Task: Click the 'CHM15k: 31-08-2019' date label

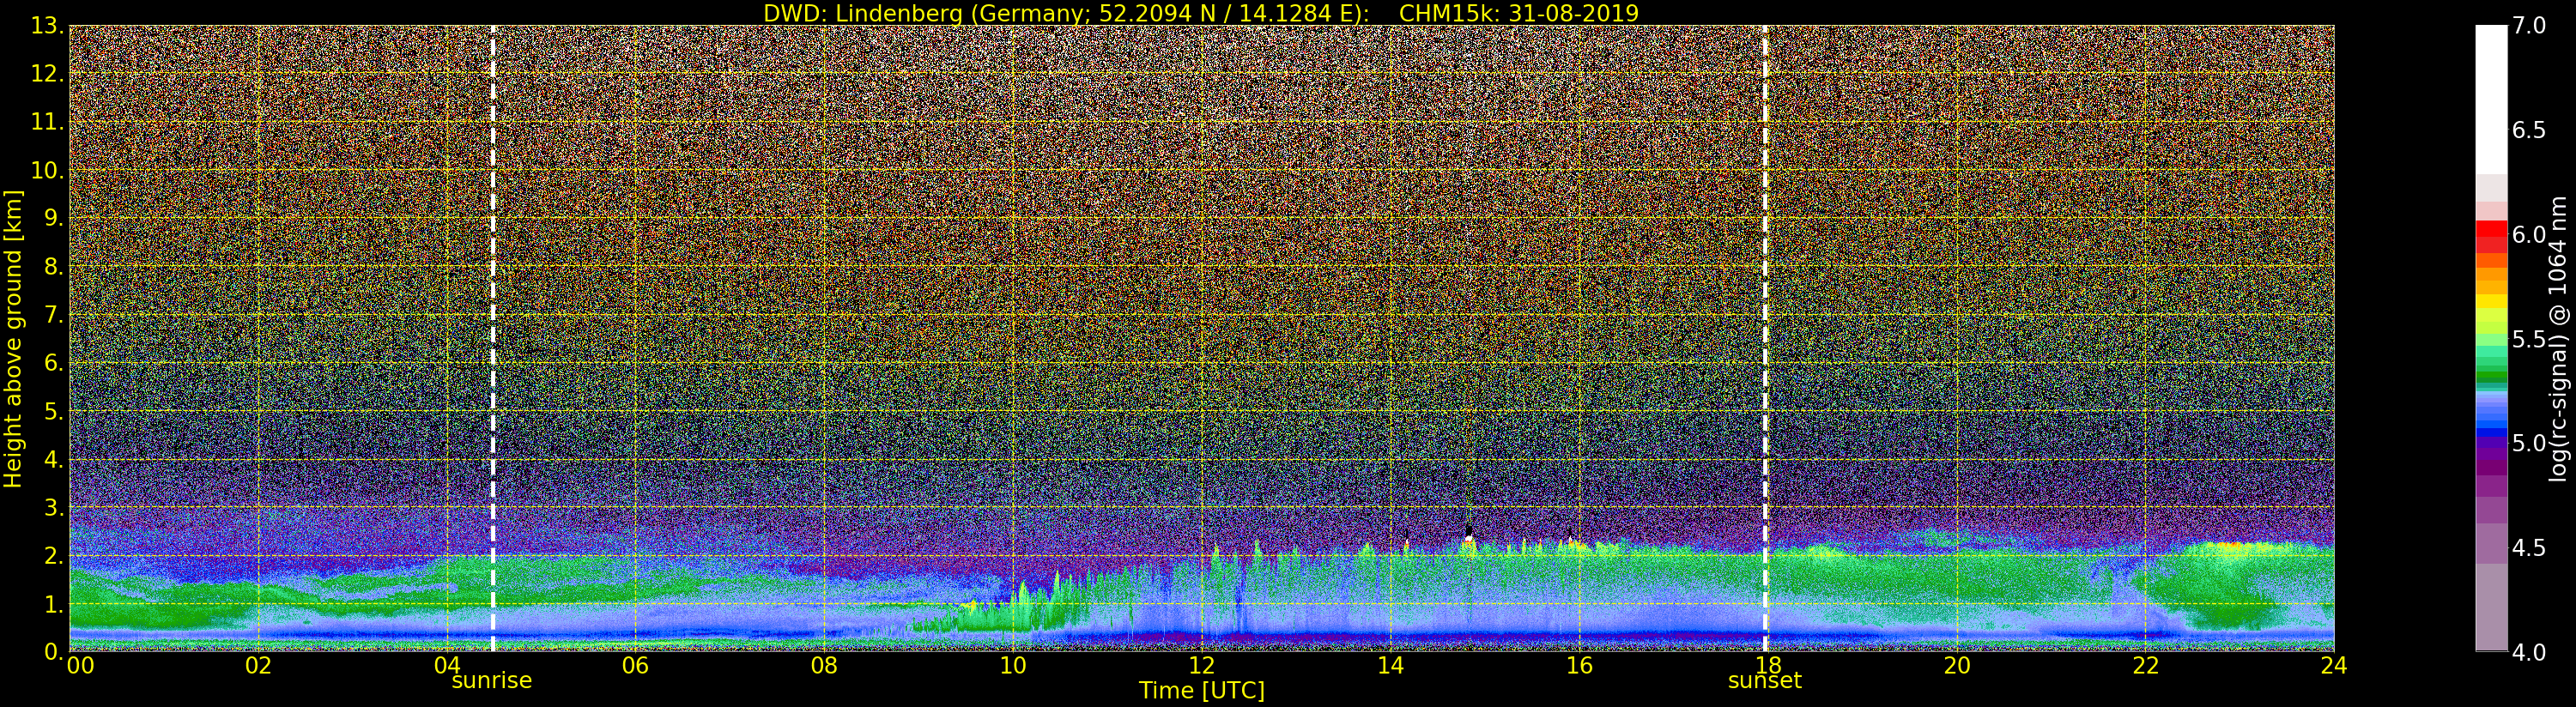Action: click(1519, 13)
